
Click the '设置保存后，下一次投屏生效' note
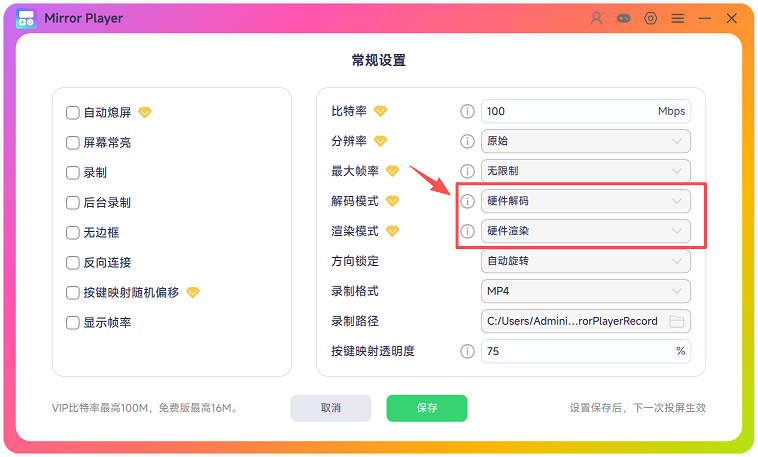[638, 408]
